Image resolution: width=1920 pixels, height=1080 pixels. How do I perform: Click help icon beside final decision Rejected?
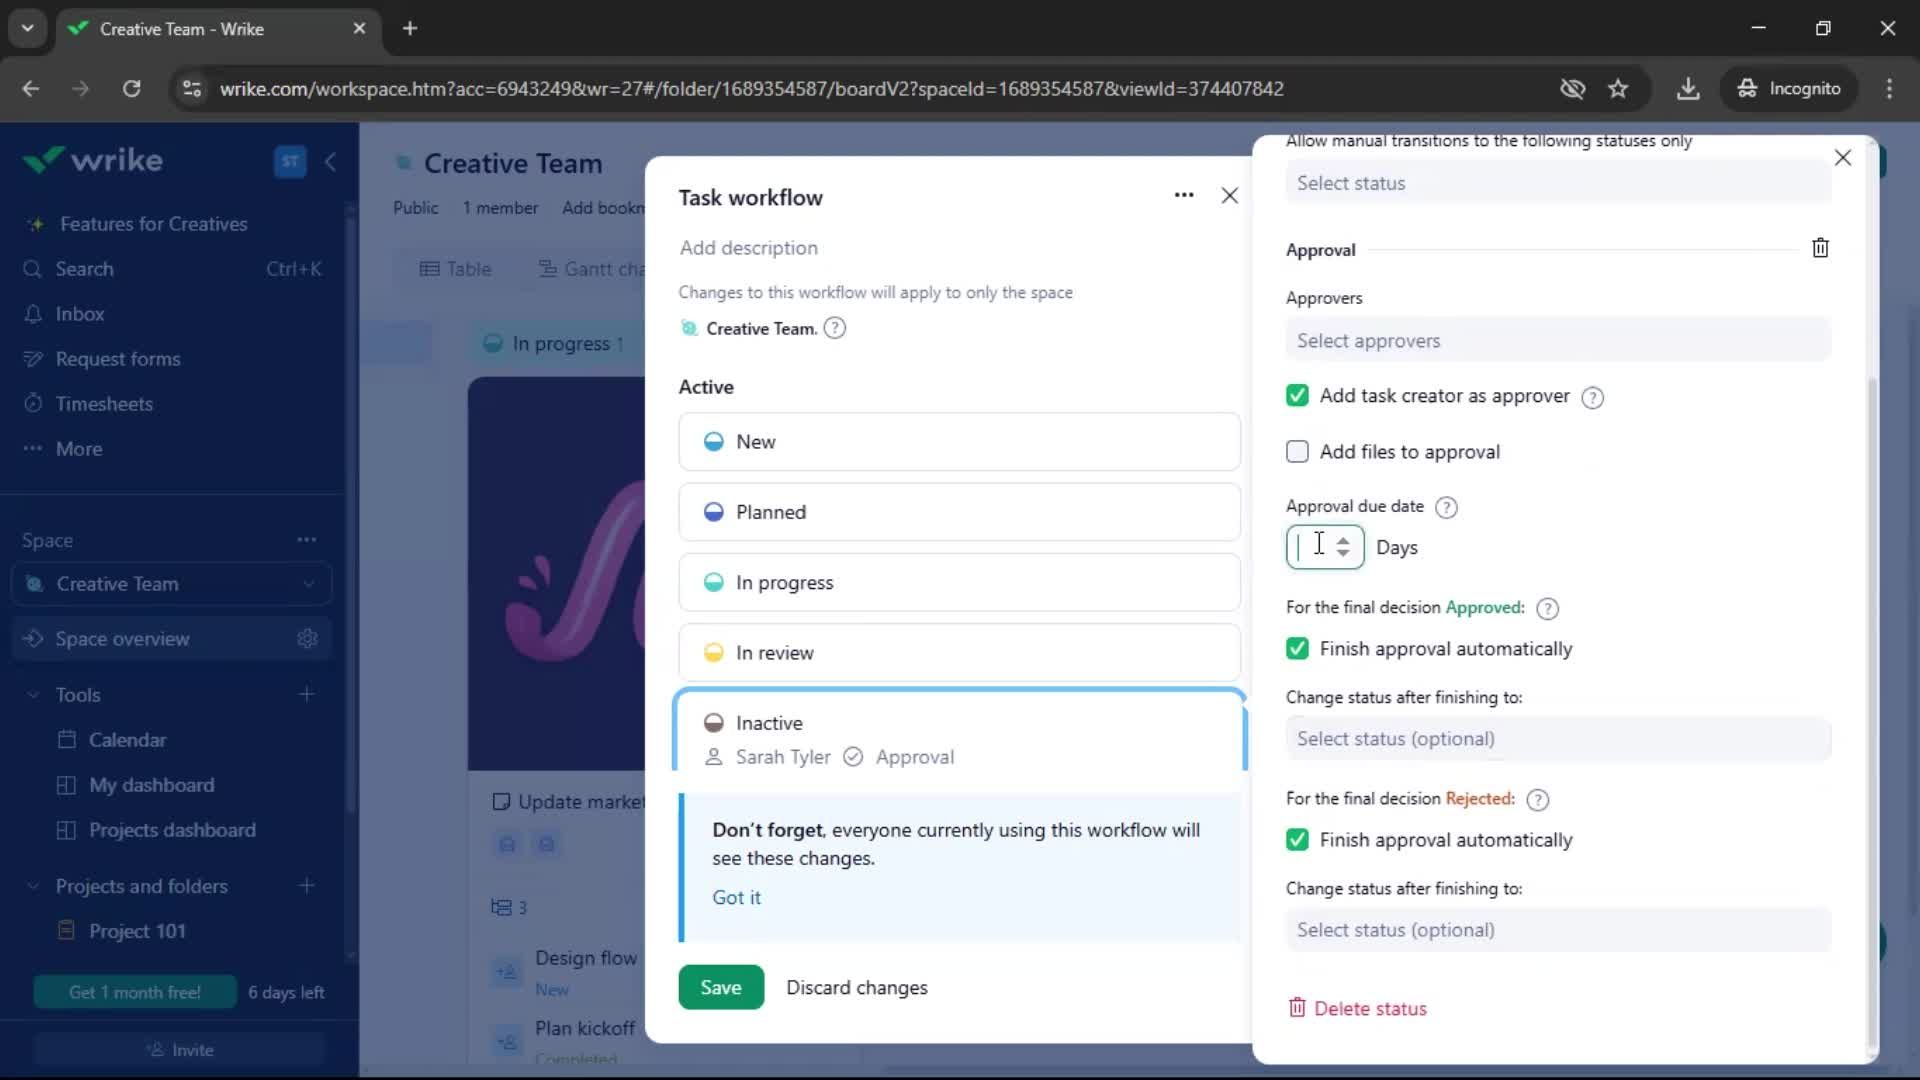1538,800
